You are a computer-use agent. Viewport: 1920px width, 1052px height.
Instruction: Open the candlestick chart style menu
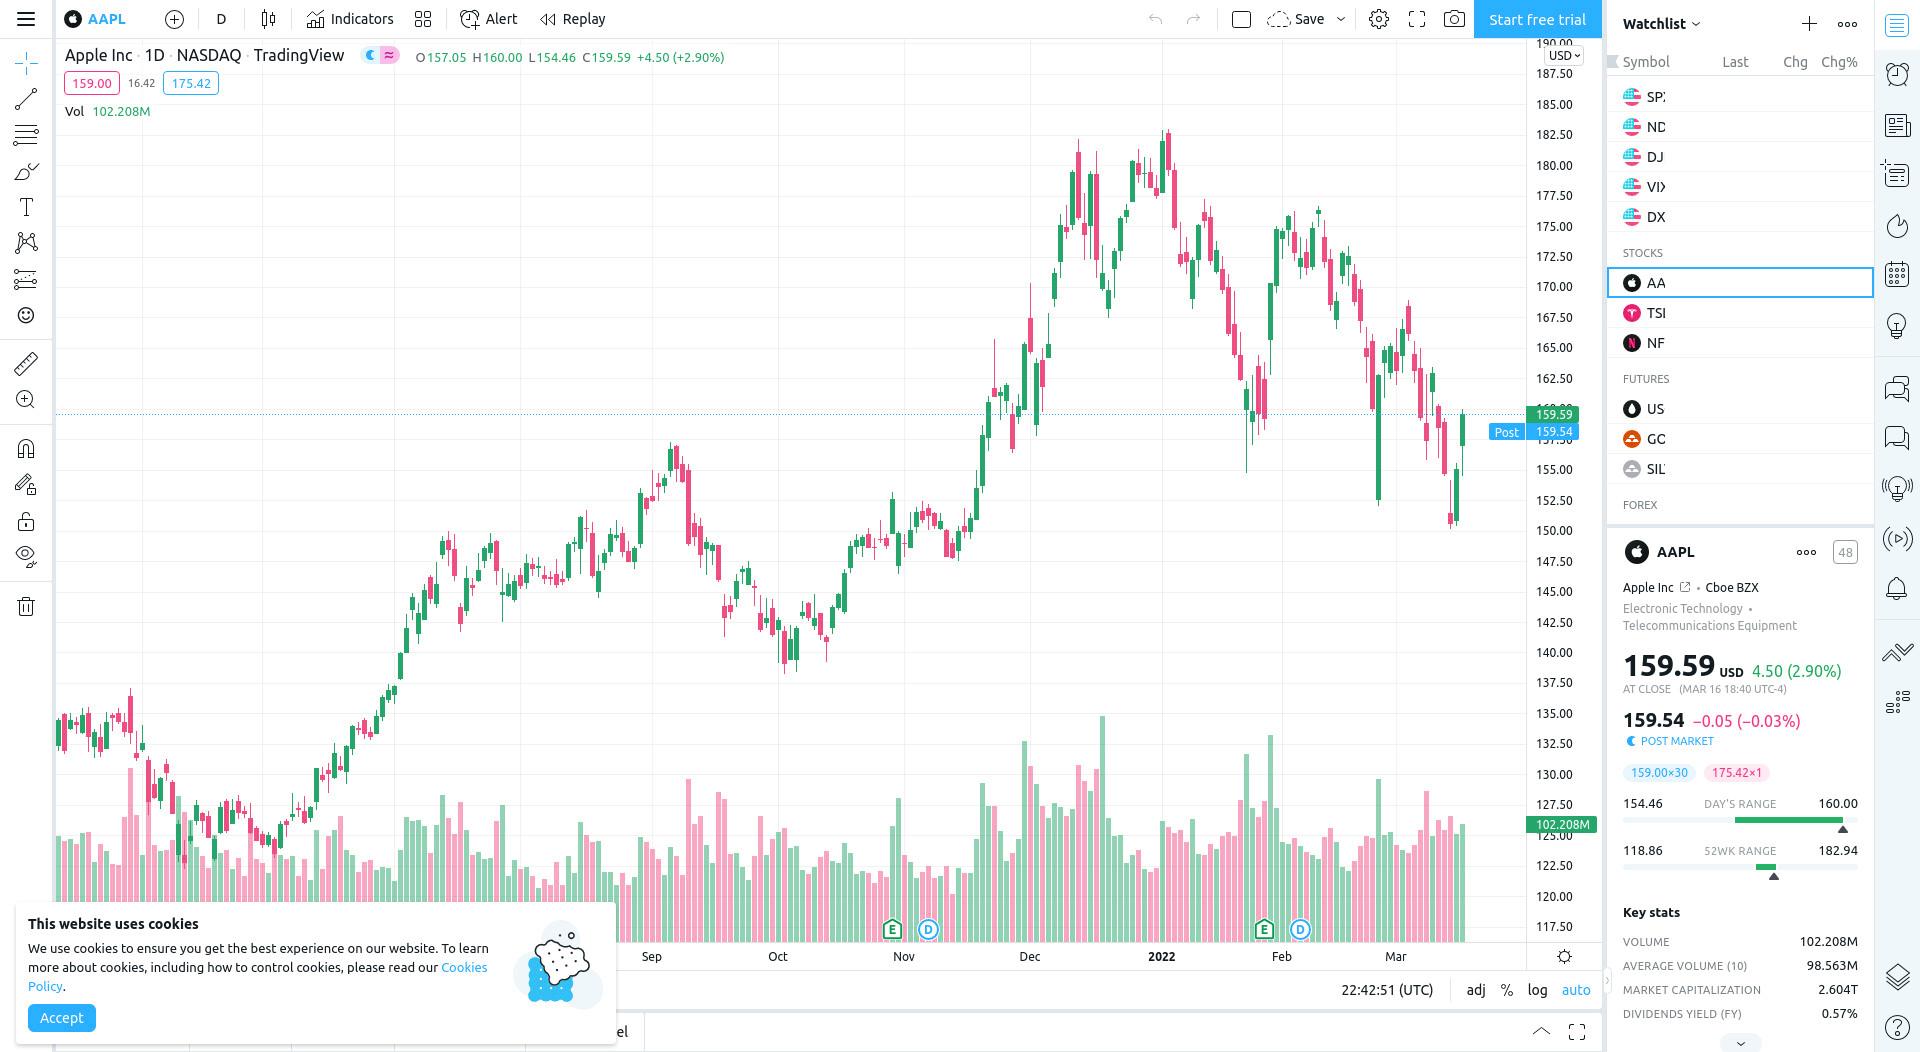[268, 19]
